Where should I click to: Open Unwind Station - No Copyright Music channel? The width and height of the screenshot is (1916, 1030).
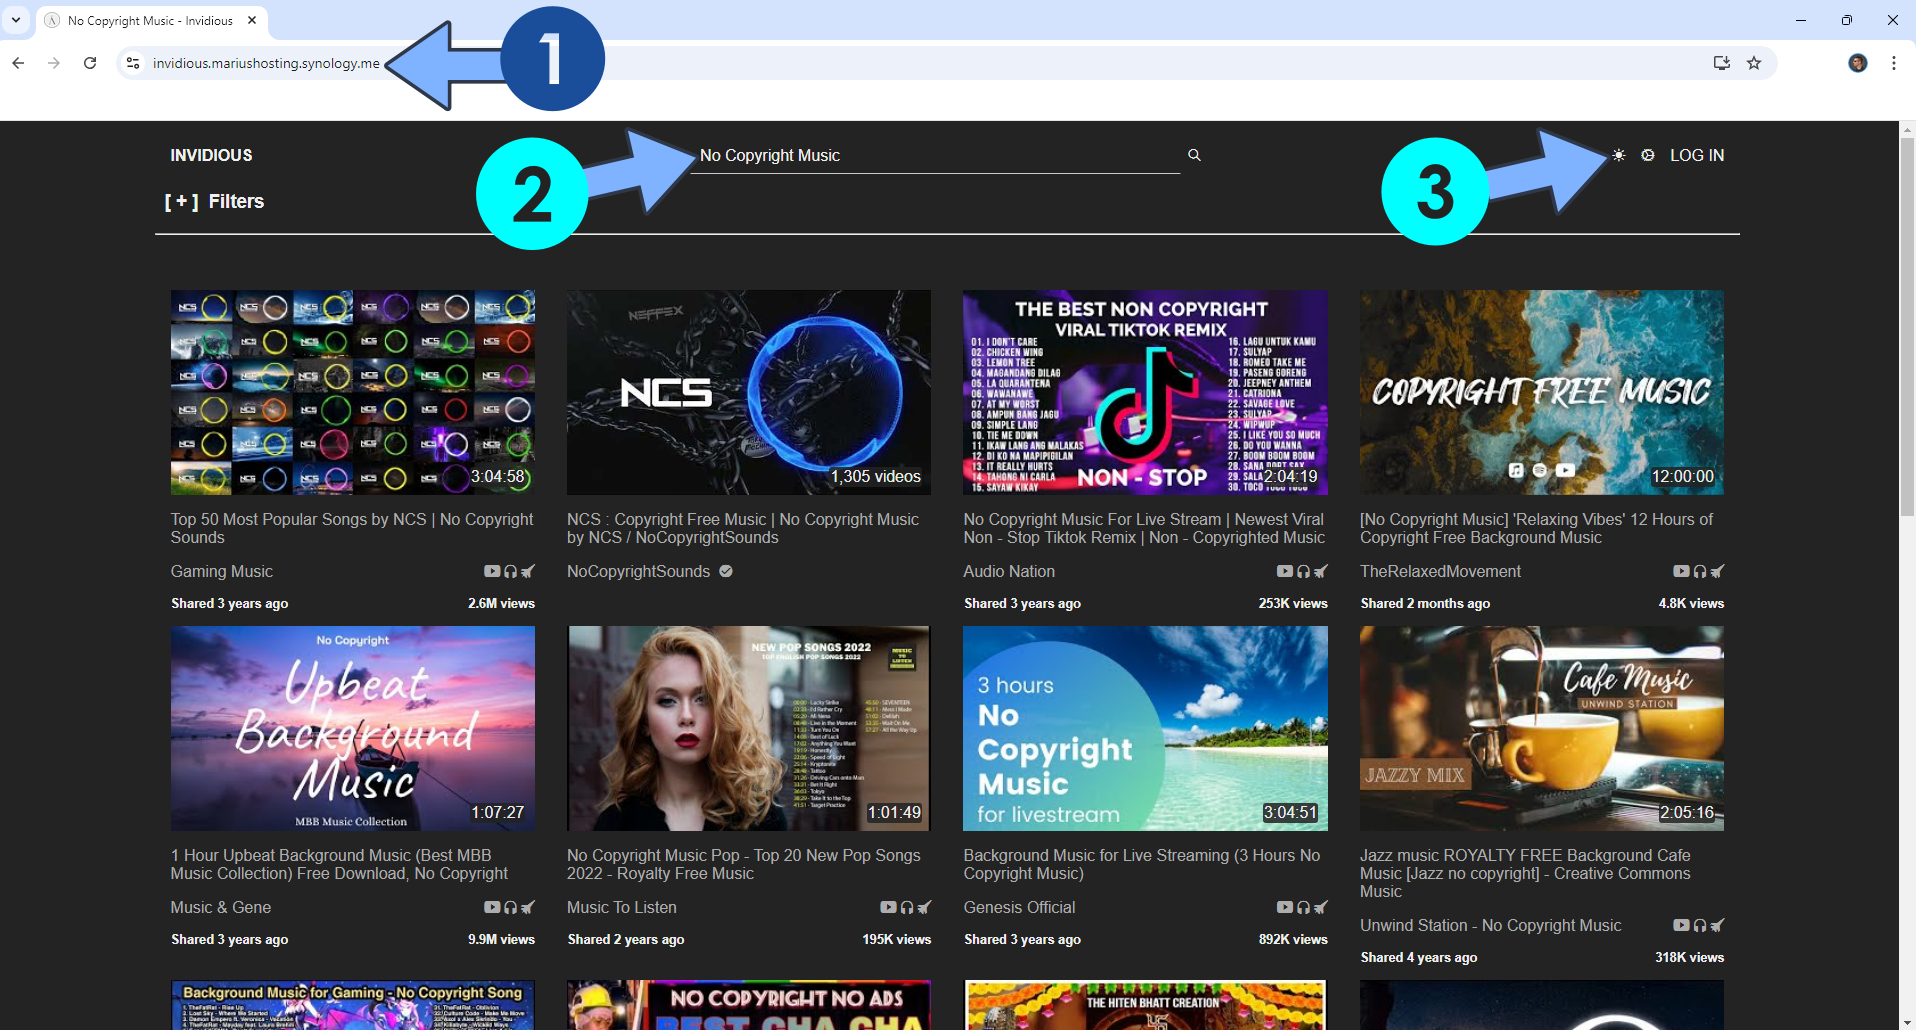(x=1490, y=925)
